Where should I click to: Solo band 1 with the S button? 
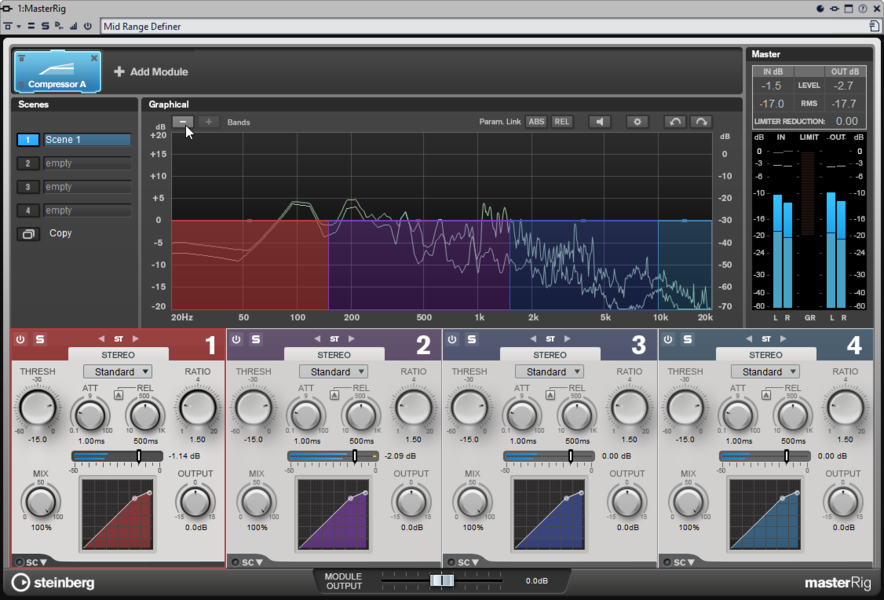(39, 339)
